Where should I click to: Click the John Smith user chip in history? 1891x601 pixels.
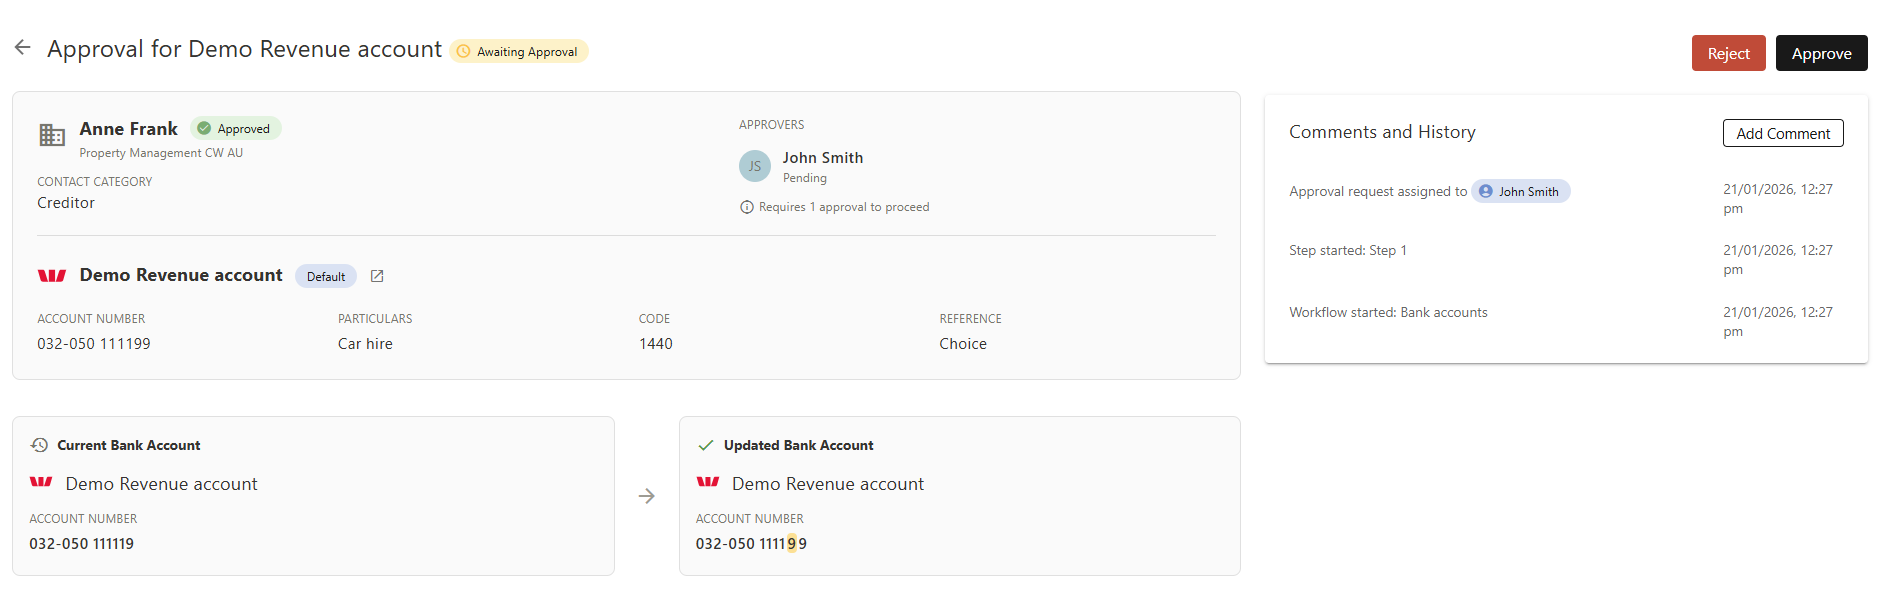1520,192
